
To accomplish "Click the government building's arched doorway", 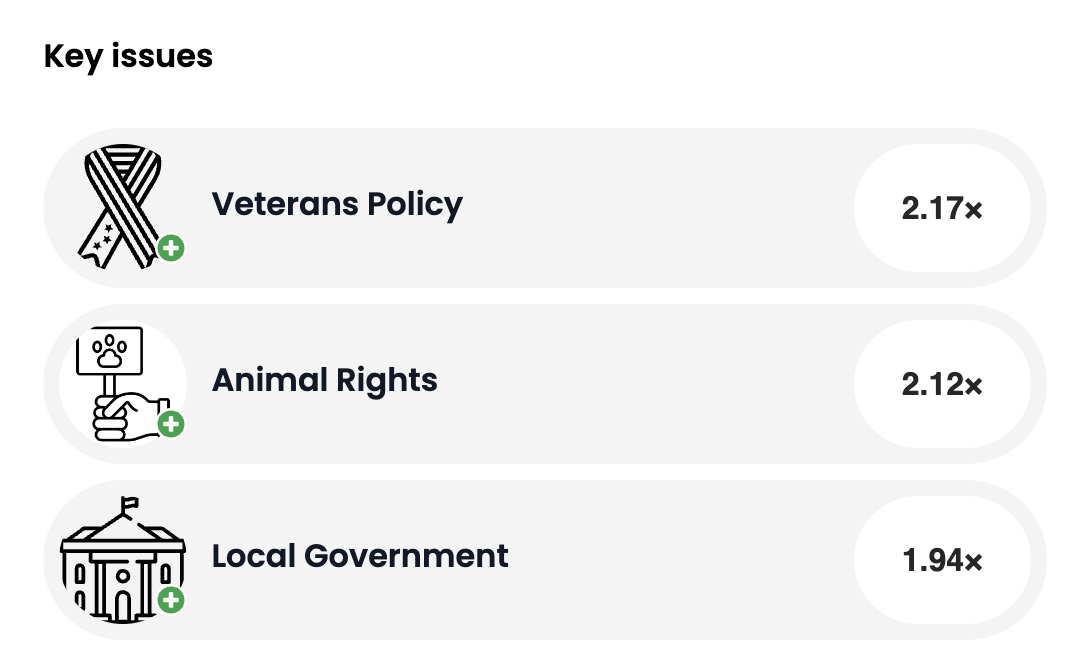I will coord(122,606).
